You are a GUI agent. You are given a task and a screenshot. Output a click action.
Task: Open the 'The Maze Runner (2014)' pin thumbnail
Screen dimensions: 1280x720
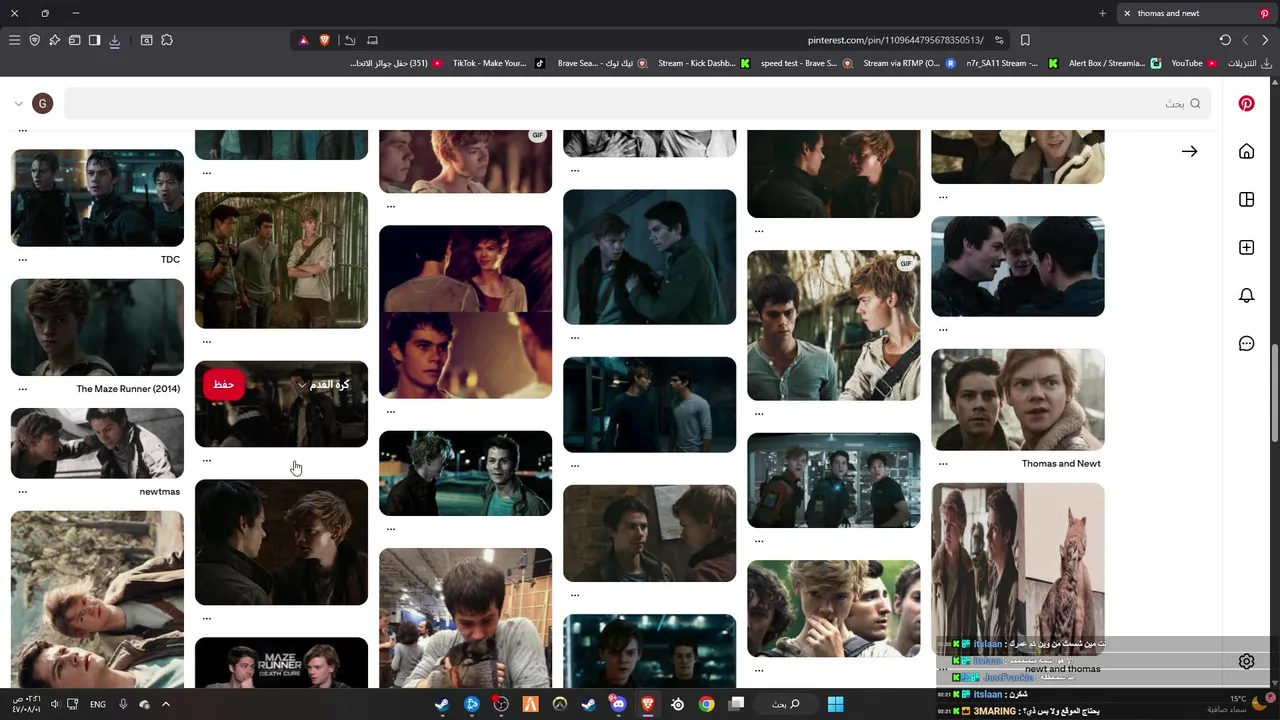pyautogui.click(x=97, y=327)
